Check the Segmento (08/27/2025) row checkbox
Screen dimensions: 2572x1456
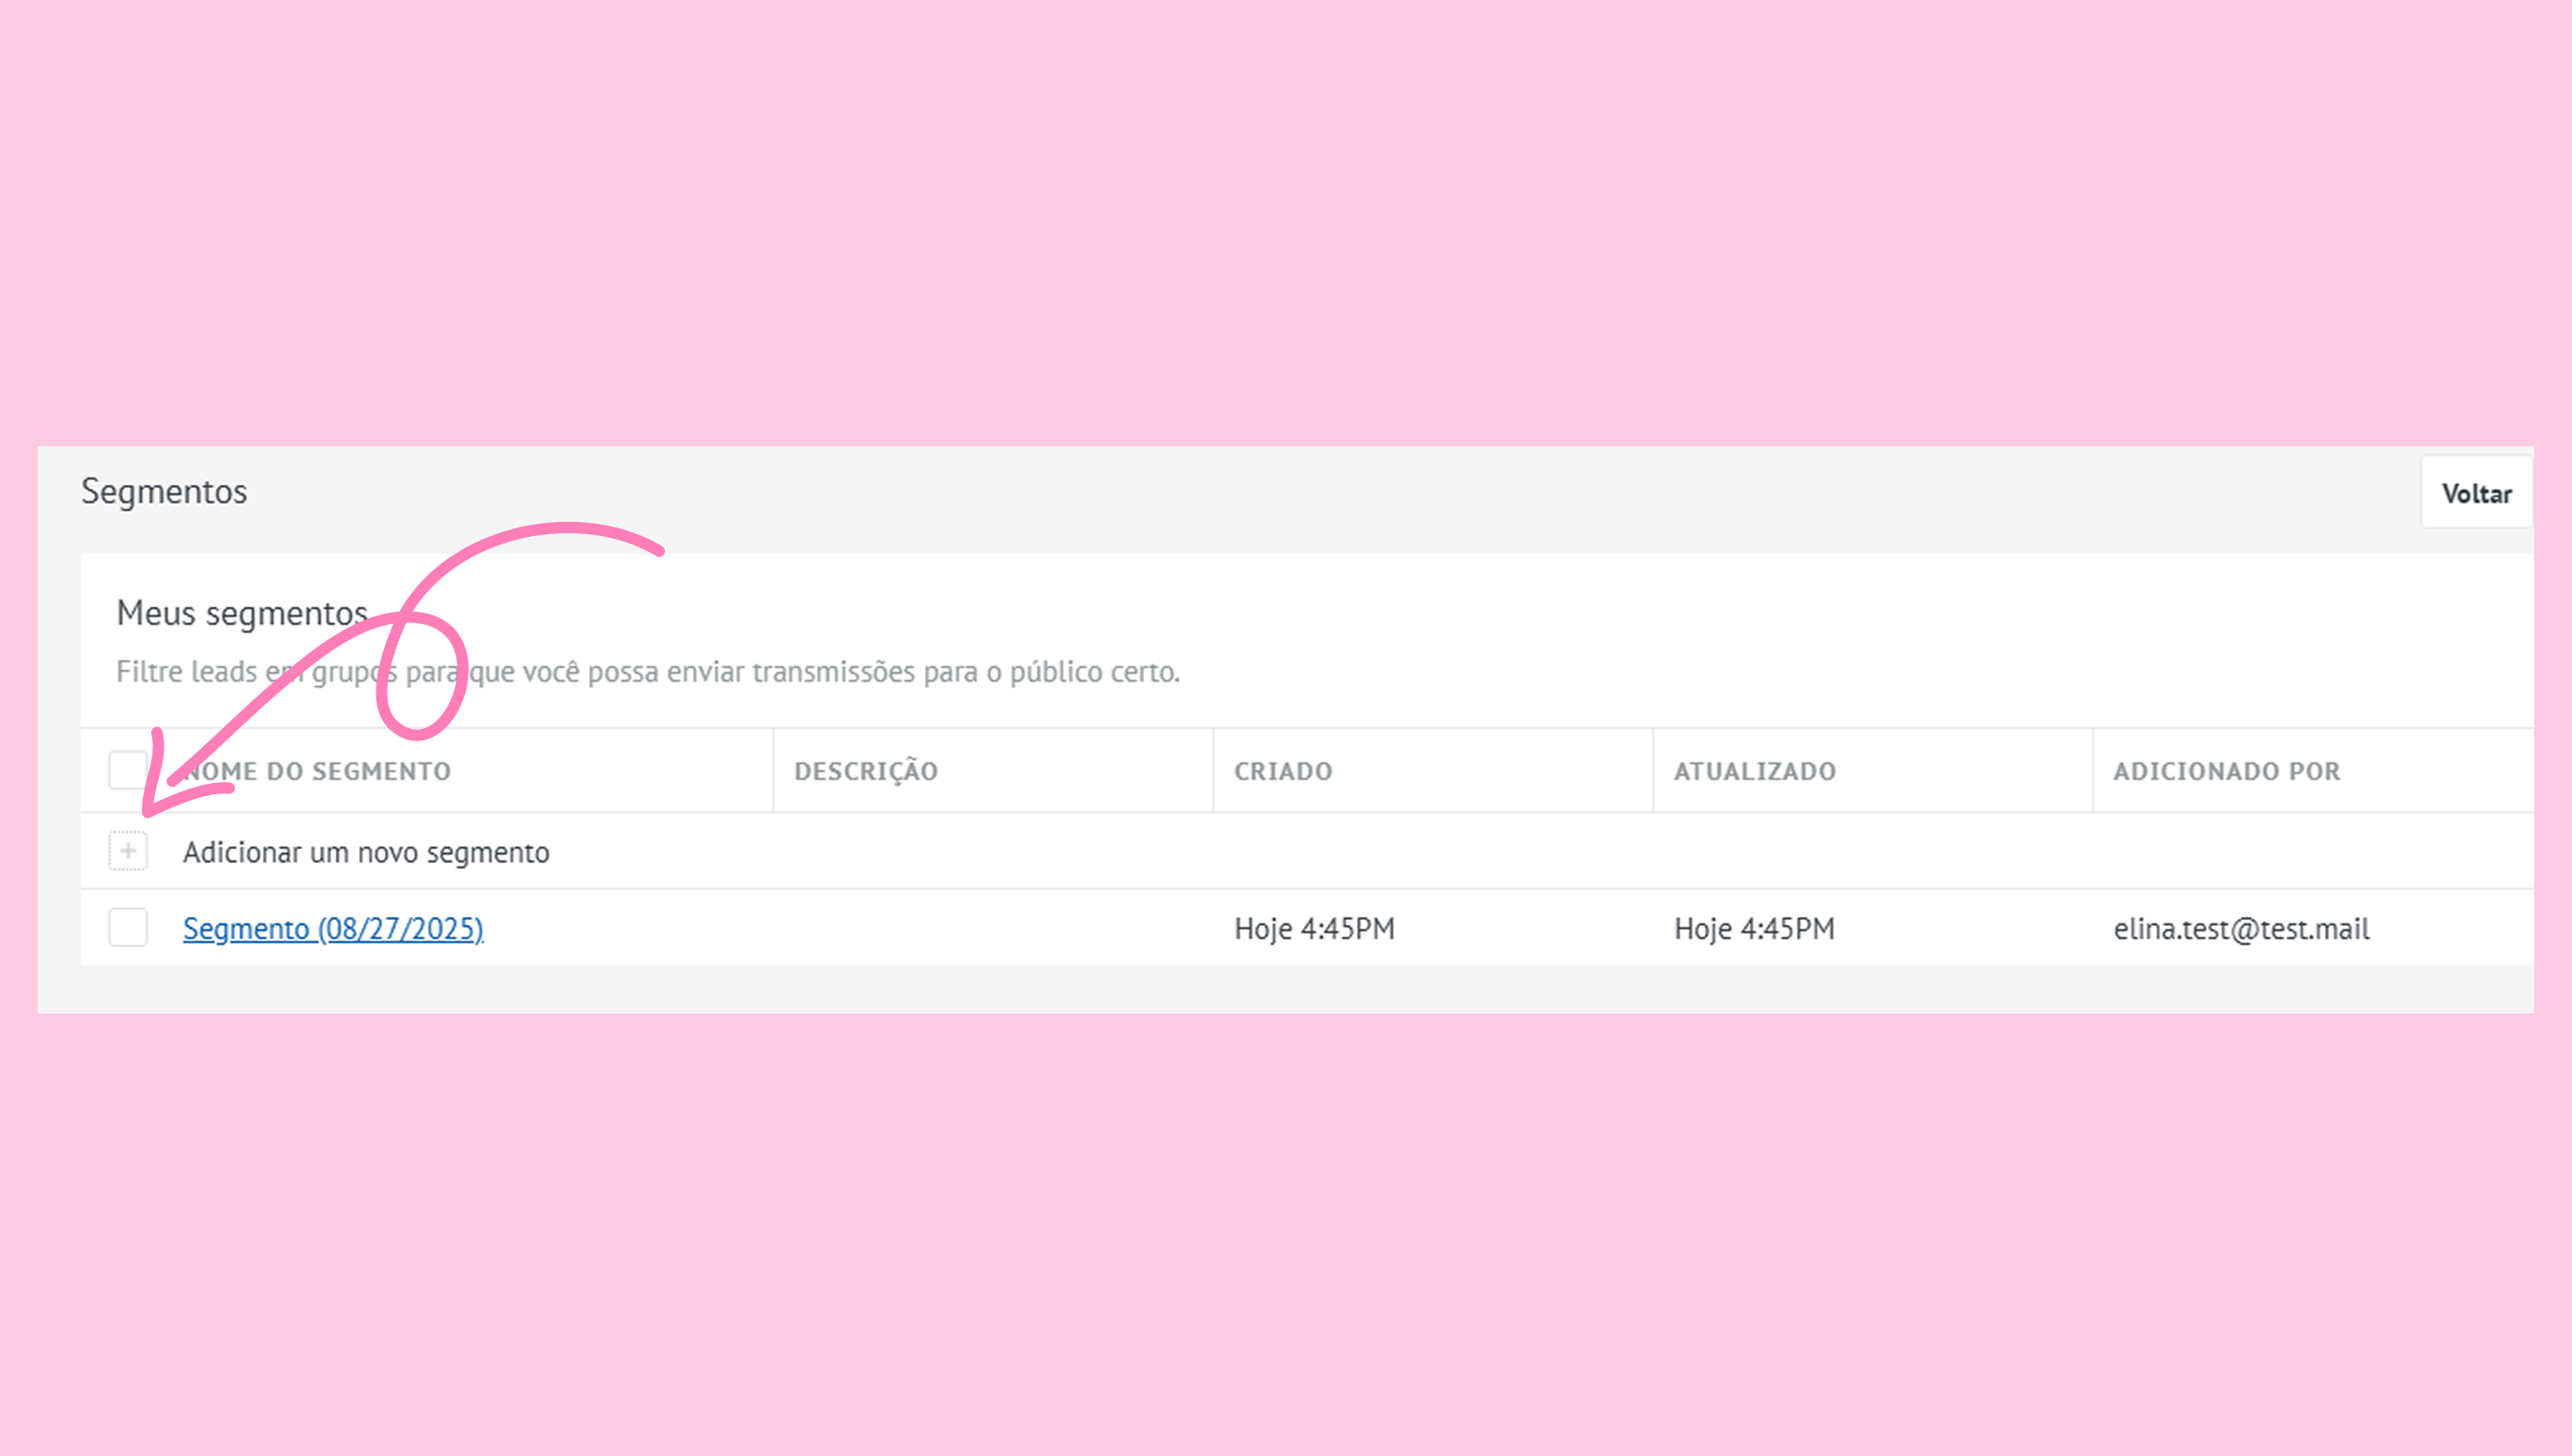[128, 928]
